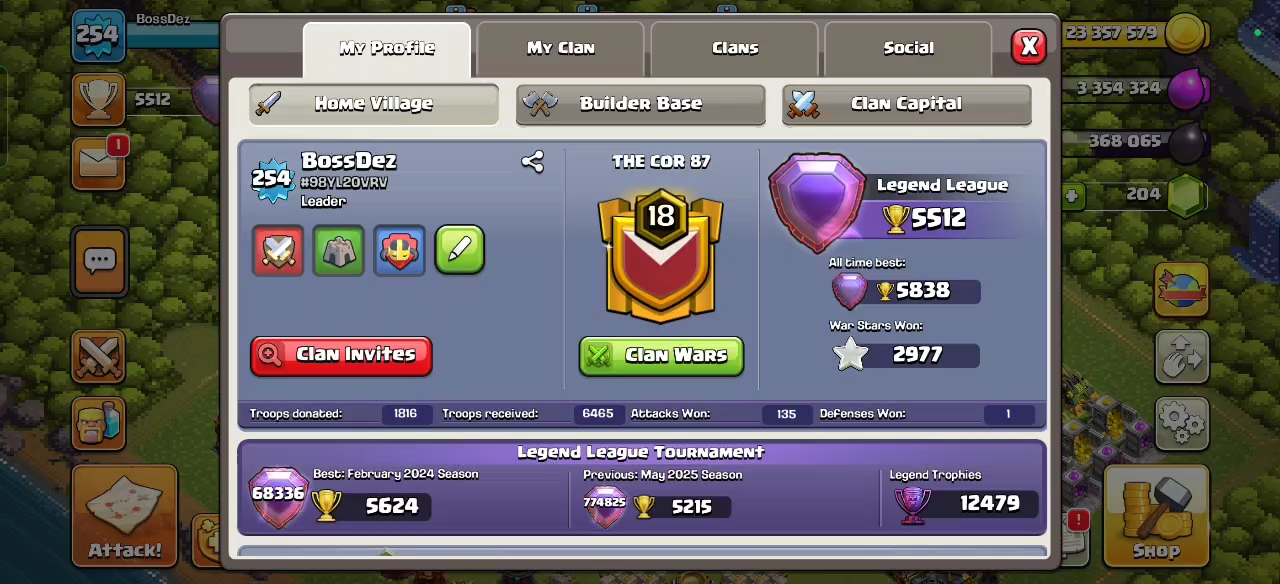Click the red Clan Invites button

[x=341, y=355]
